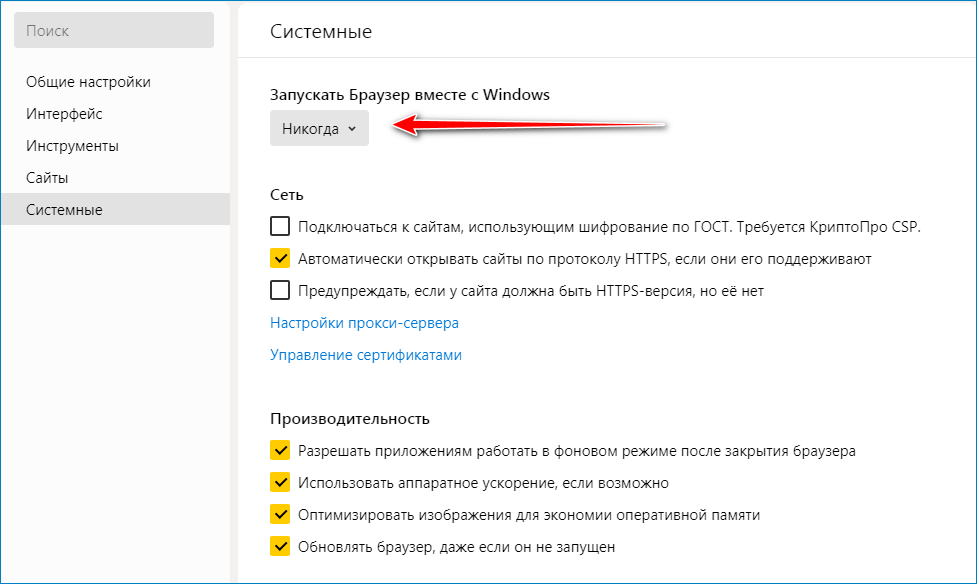Uncheck automatic opening of sites via HTTPS
This screenshot has height=584, width=977.
pyautogui.click(x=280, y=259)
